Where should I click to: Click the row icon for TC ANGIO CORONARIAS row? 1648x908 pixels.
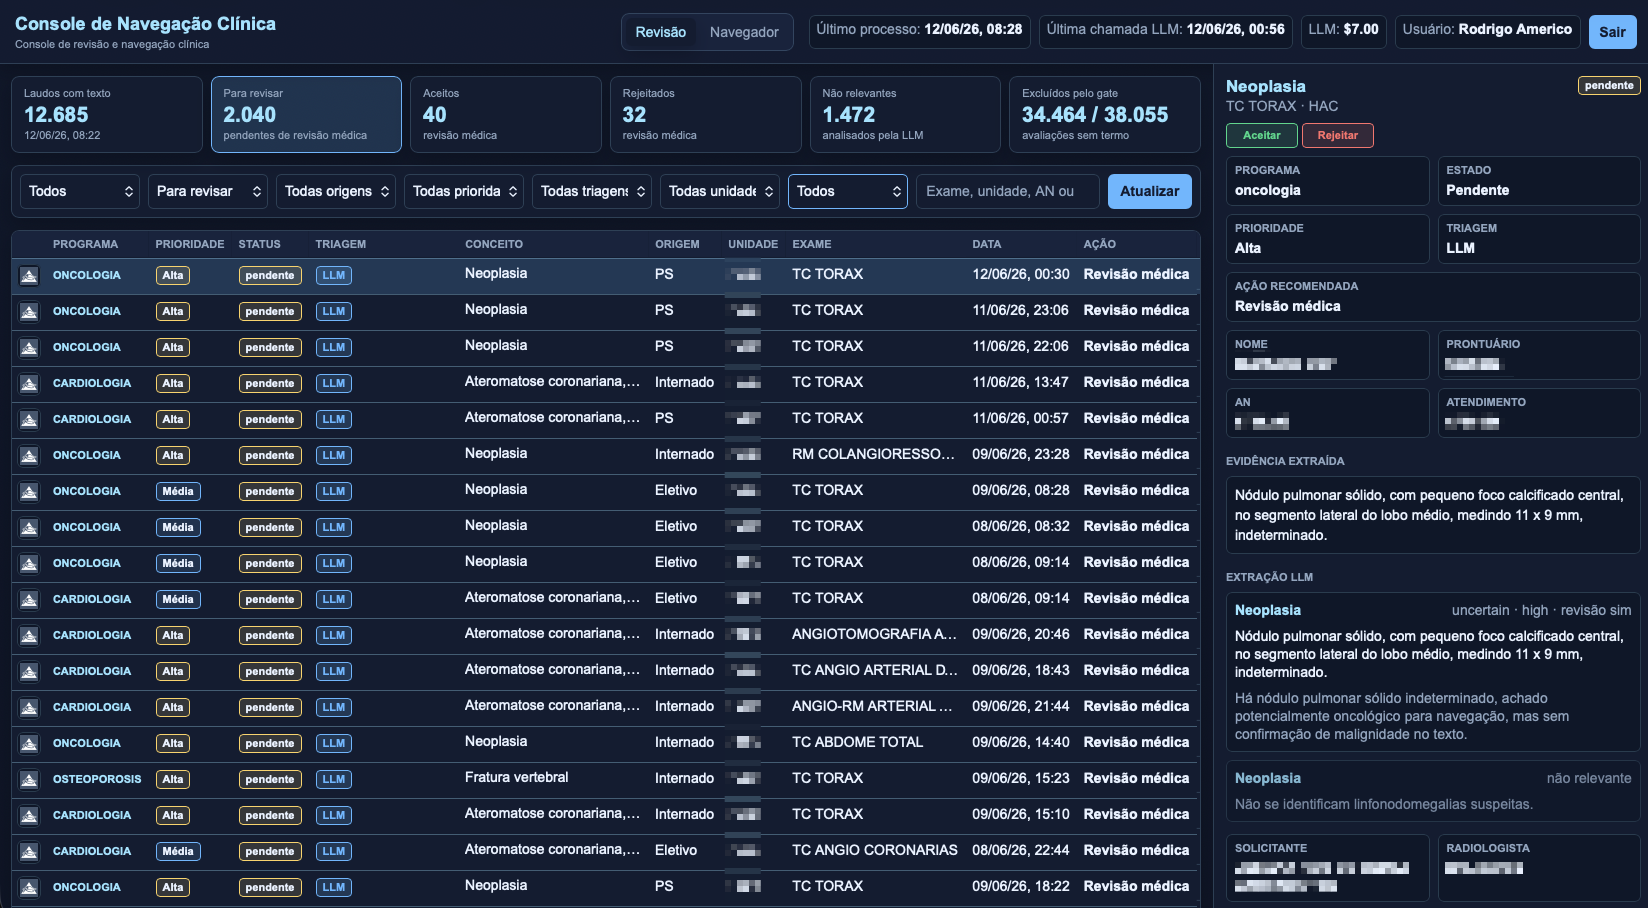[x=29, y=851]
